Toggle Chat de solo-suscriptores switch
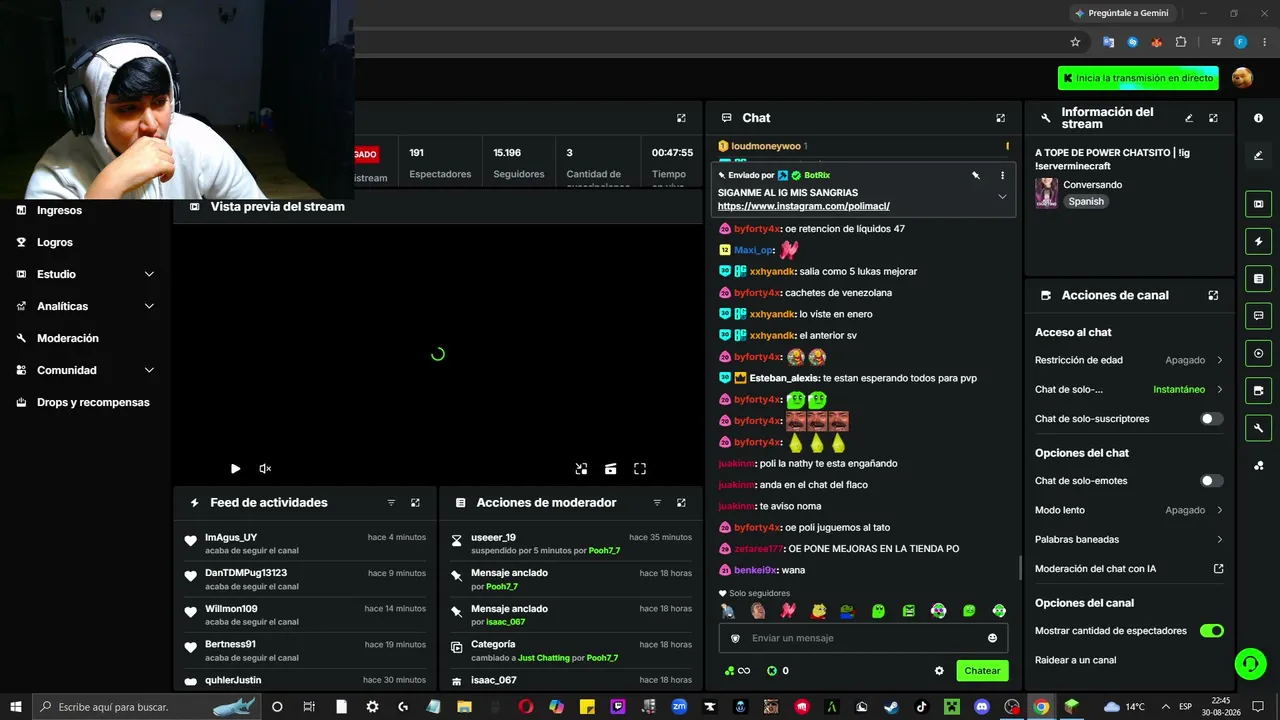The image size is (1280, 720). click(1211, 419)
